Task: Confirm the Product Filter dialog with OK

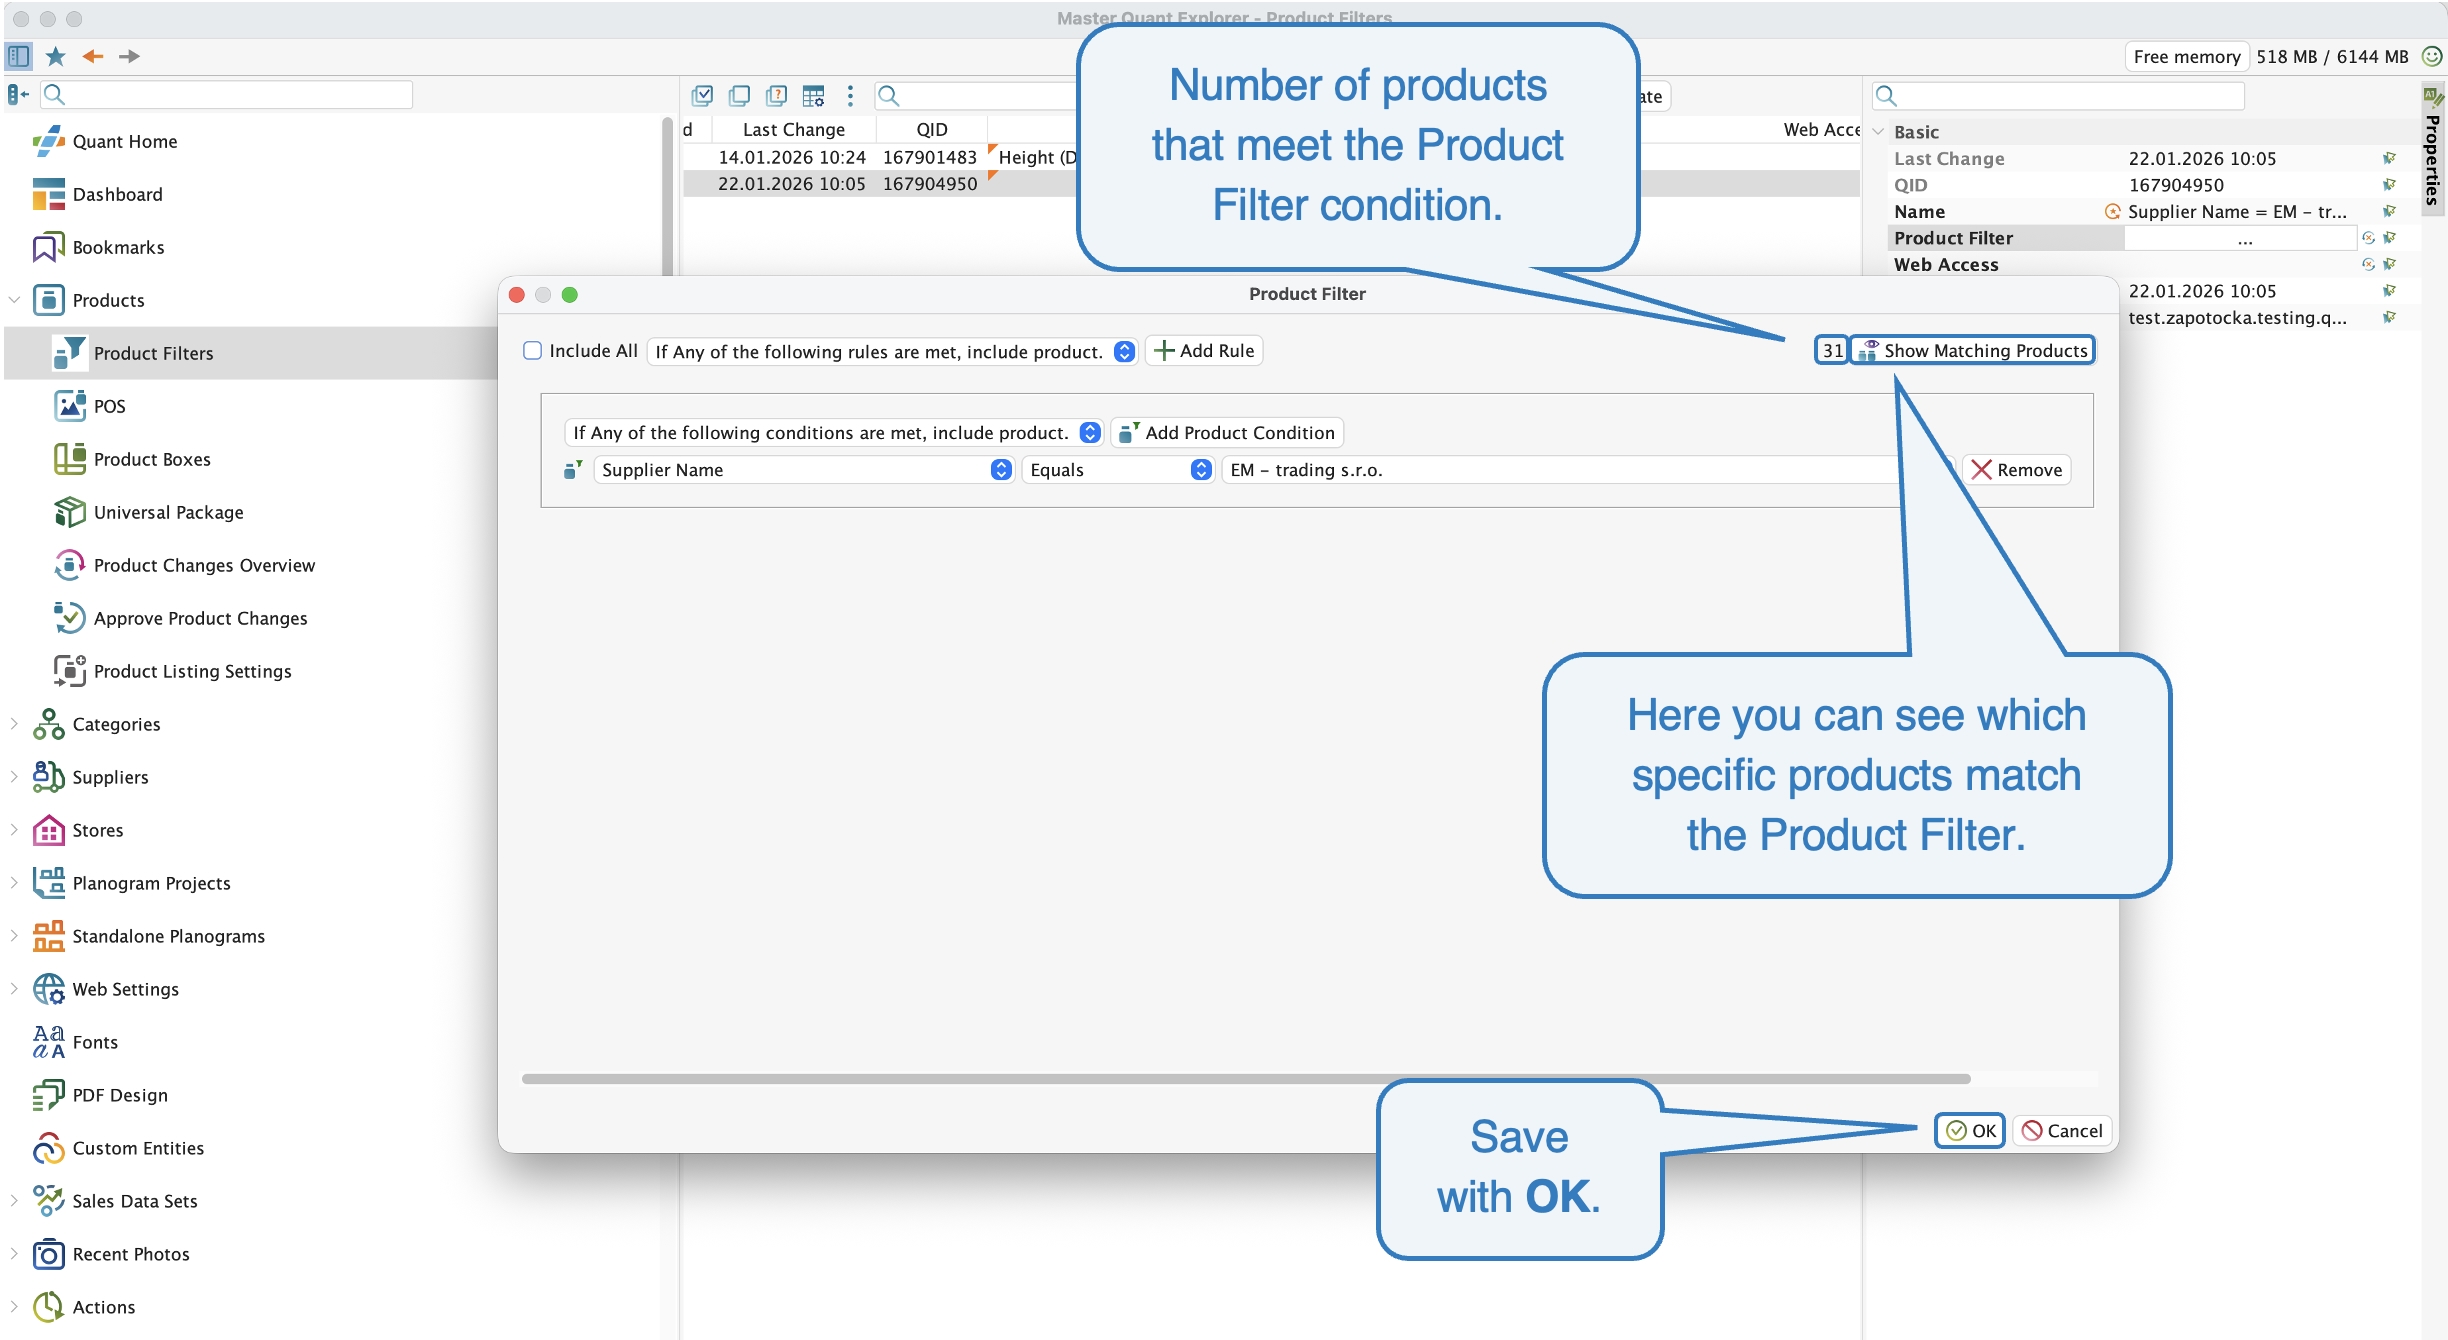Action: point(1970,1130)
